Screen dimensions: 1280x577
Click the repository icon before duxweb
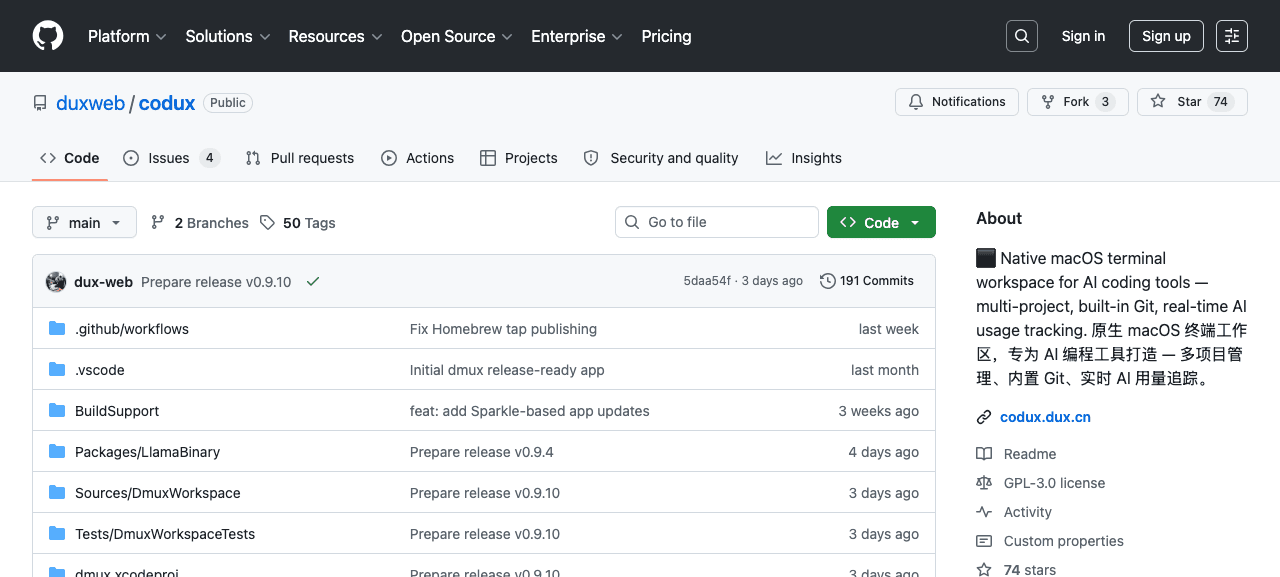40,103
